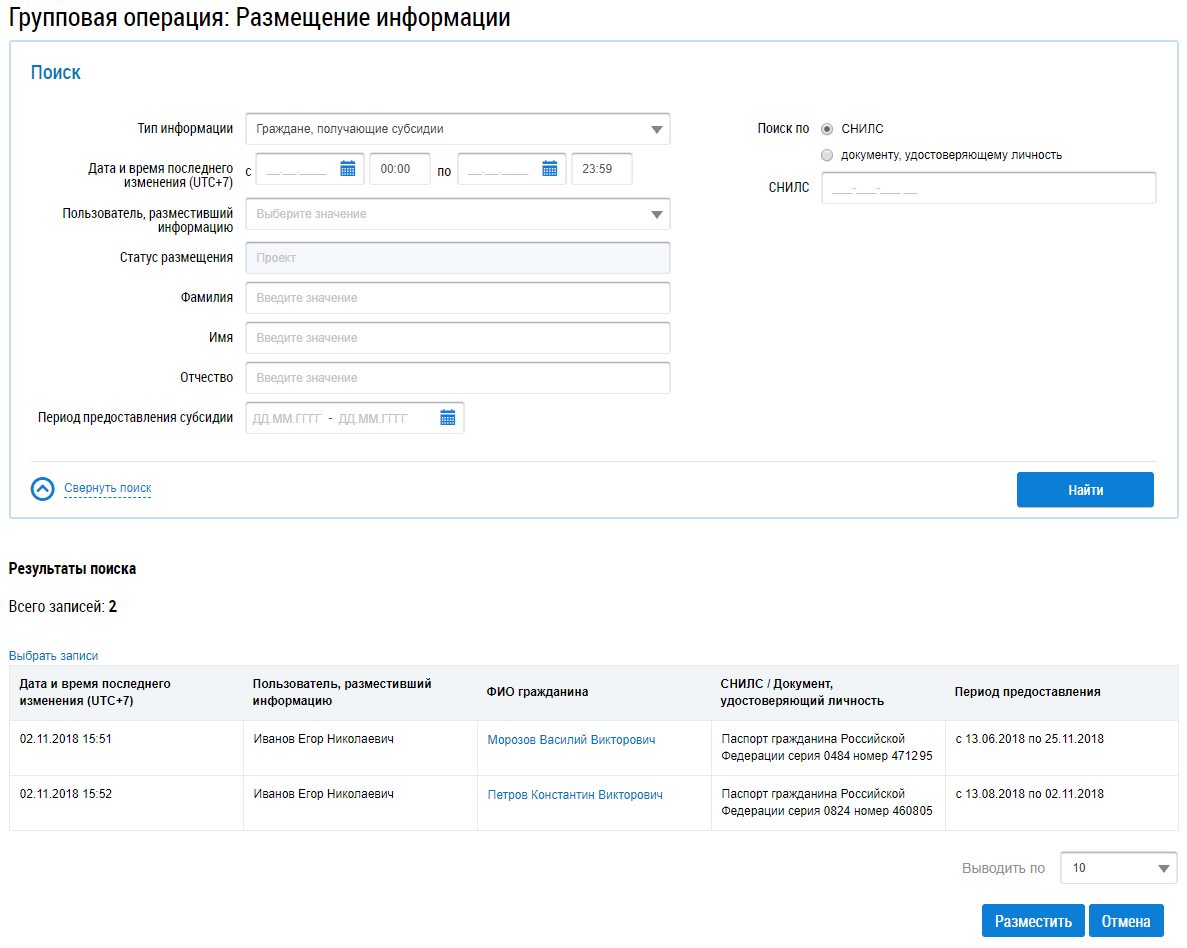Screen dimensions: 1187x948
Task: Click into the Имя text field
Action: (457, 338)
